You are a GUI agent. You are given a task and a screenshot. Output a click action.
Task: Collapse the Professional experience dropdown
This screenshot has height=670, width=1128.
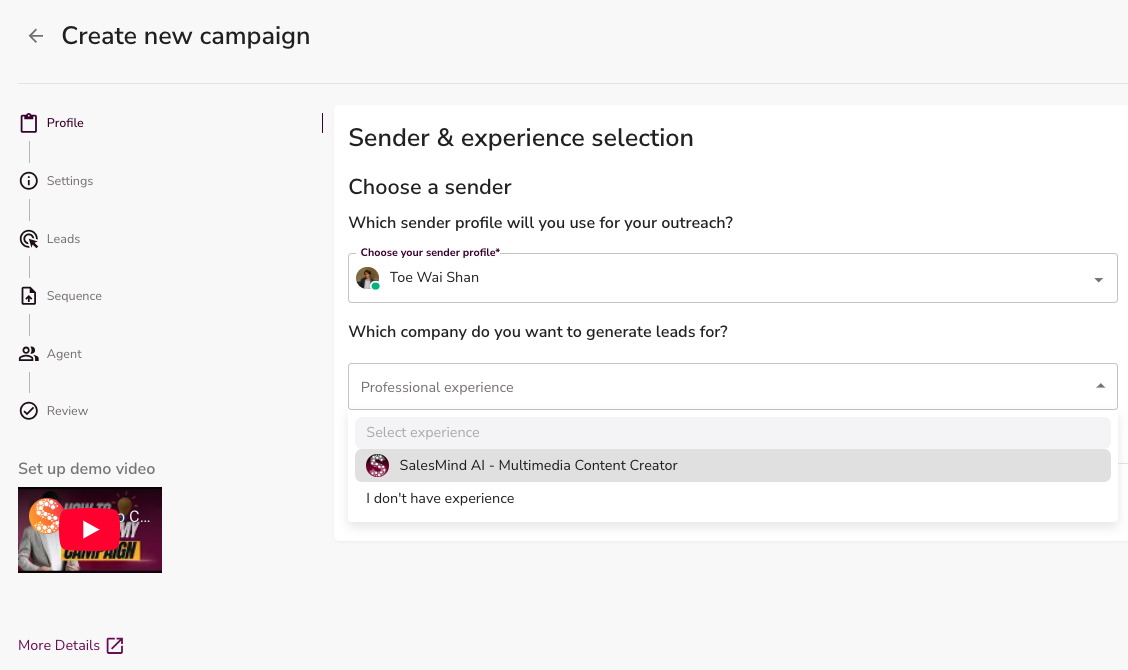click(x=1100, y=386)
